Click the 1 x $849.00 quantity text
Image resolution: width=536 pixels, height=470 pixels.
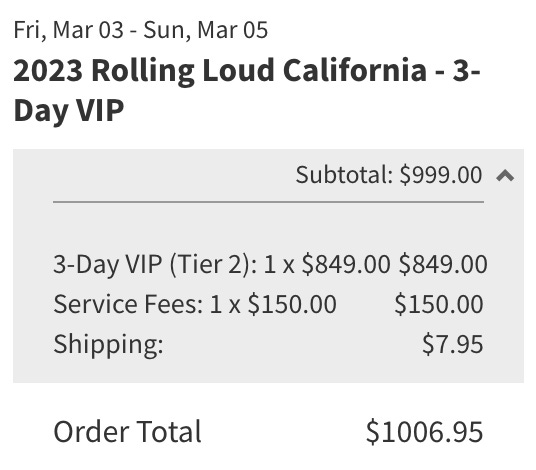pos(326,264)
